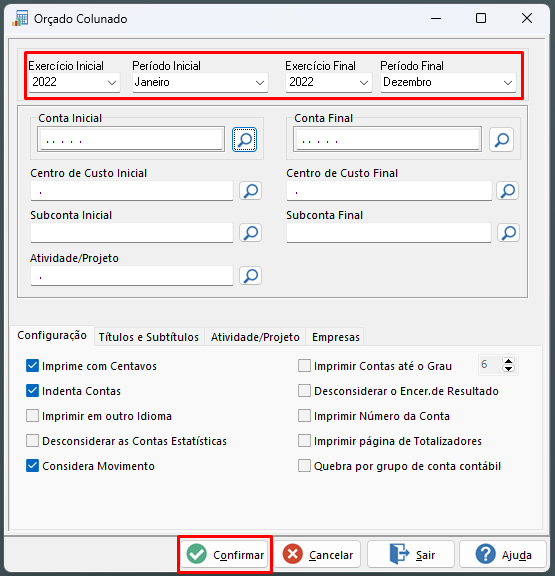The height and width of the screenshot is (576, 555).
Task: Close the Orçado Colunado window
Action: (x=527, y=18)
